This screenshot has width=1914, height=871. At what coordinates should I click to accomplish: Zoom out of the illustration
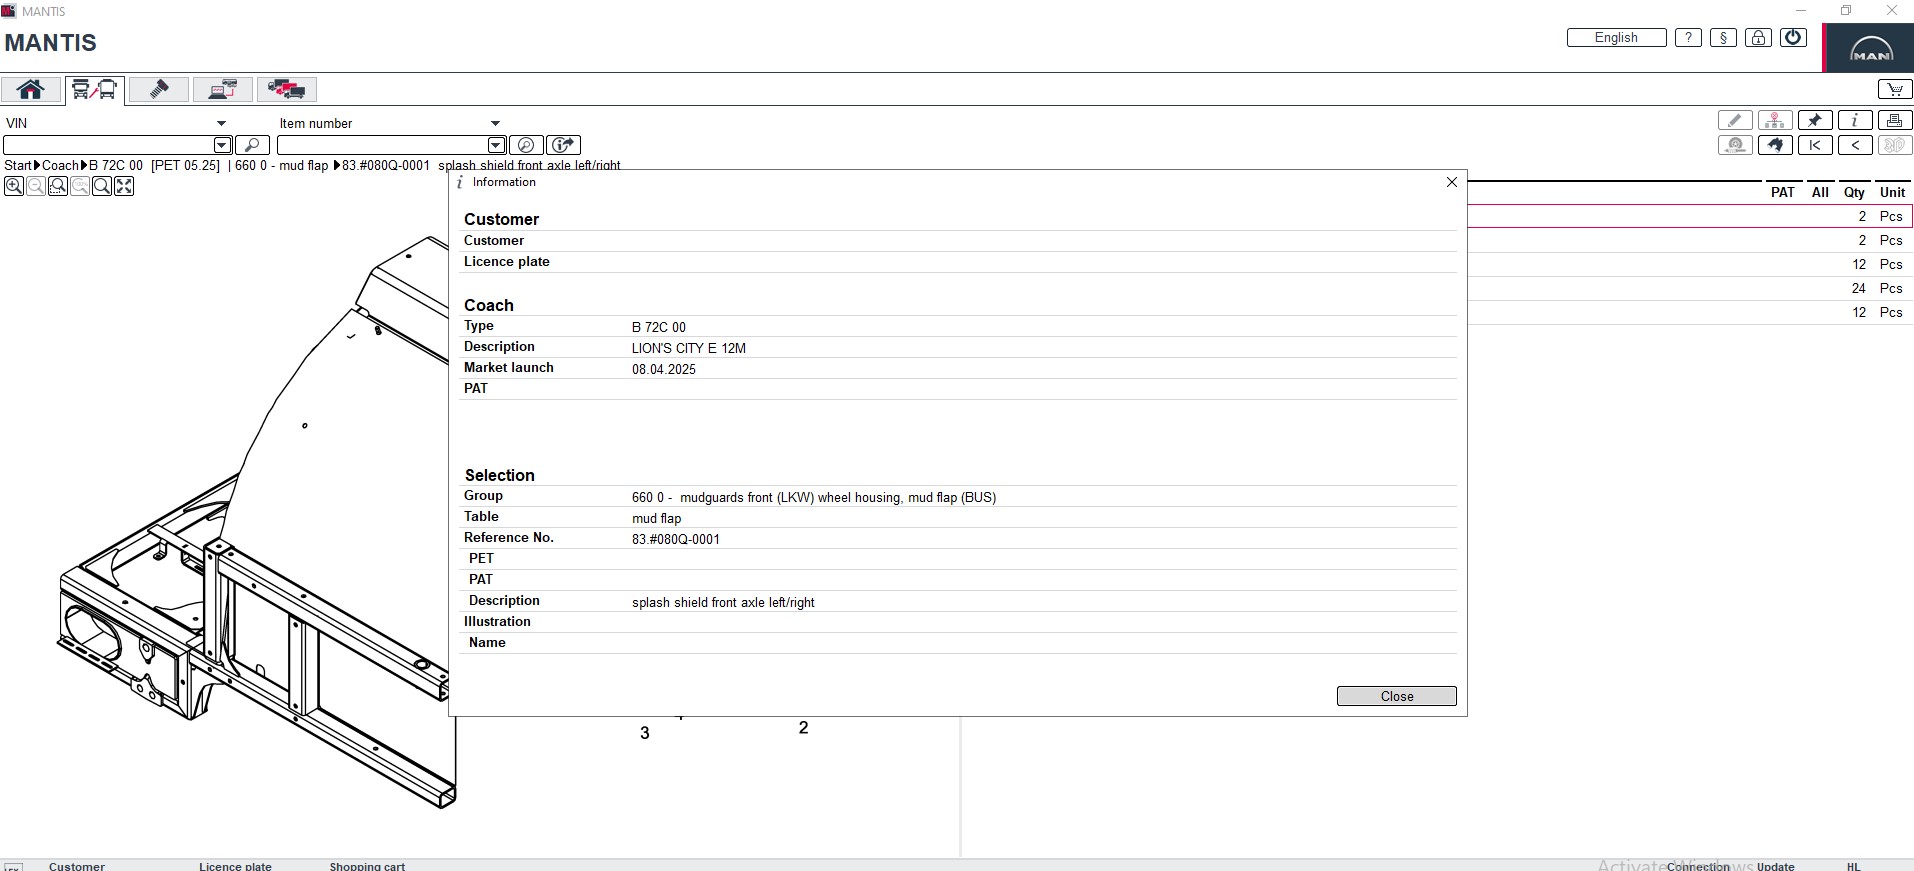pos(36,186)
